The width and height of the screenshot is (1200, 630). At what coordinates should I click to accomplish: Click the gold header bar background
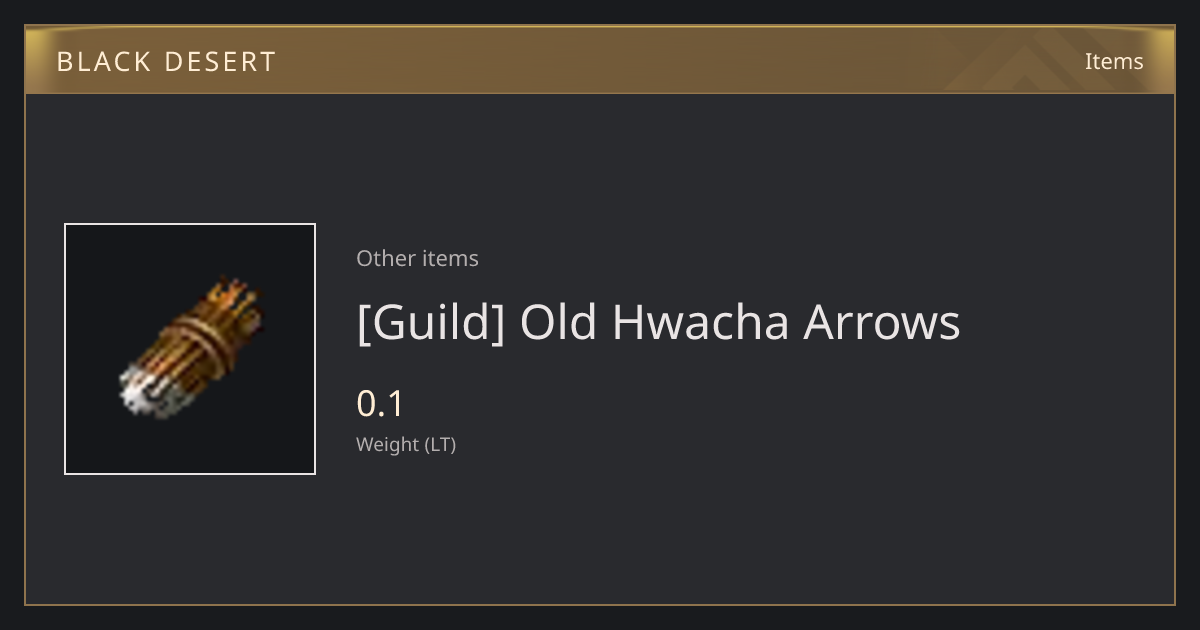pyautogui.click(x=600, y=60)
